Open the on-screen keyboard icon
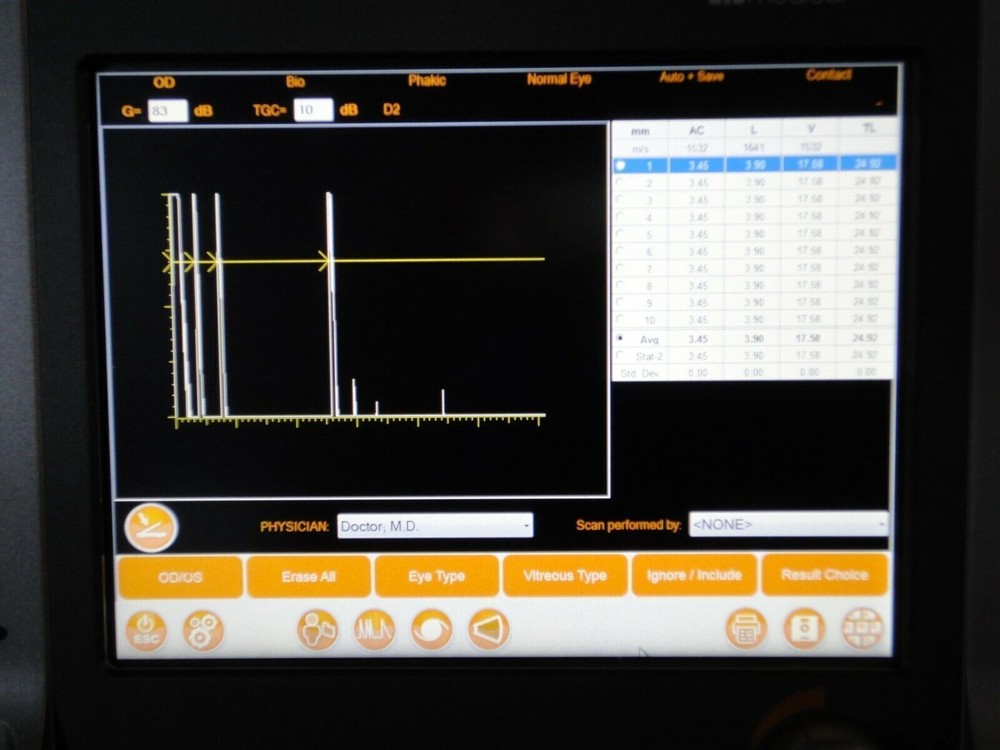The width and height of the screenshot is (1000, 750). (865, 629)
